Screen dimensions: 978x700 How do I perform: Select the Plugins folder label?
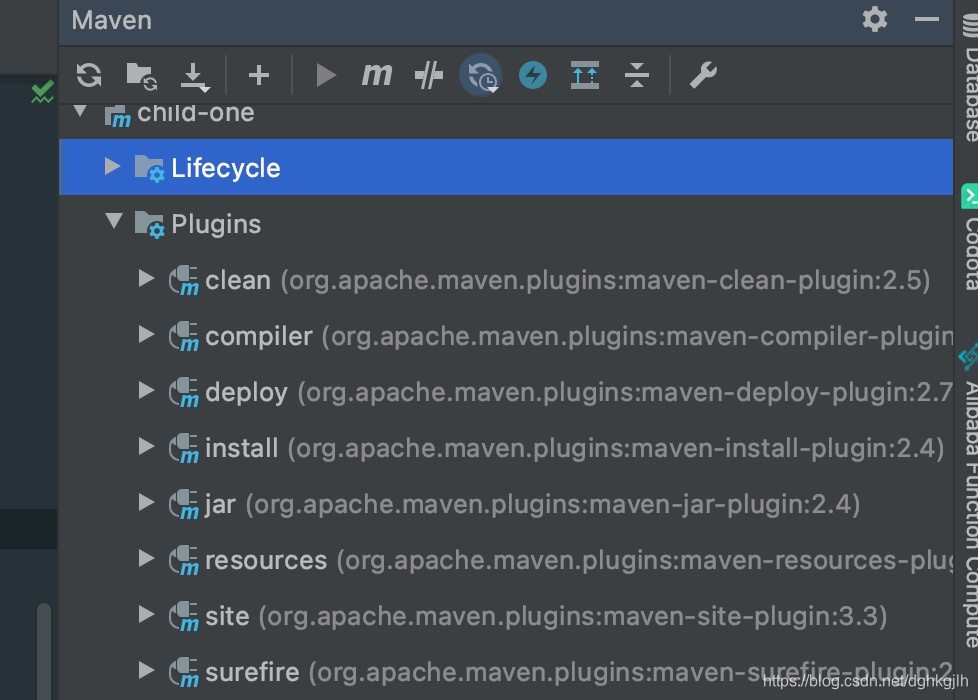(x=216, y=225)
